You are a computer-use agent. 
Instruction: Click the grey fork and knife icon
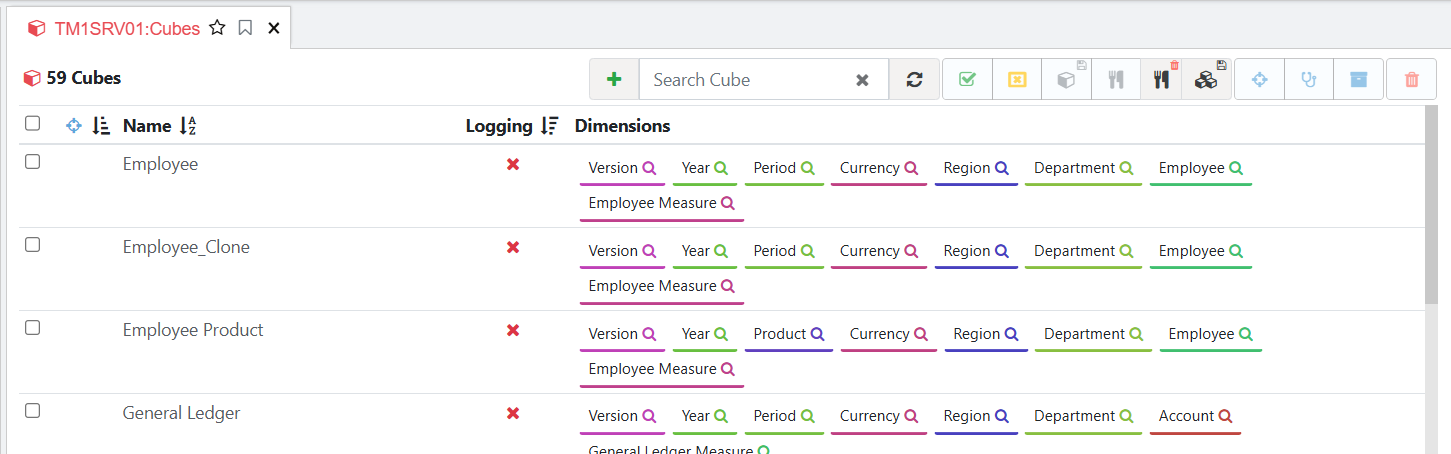(x=1116, y=79)
